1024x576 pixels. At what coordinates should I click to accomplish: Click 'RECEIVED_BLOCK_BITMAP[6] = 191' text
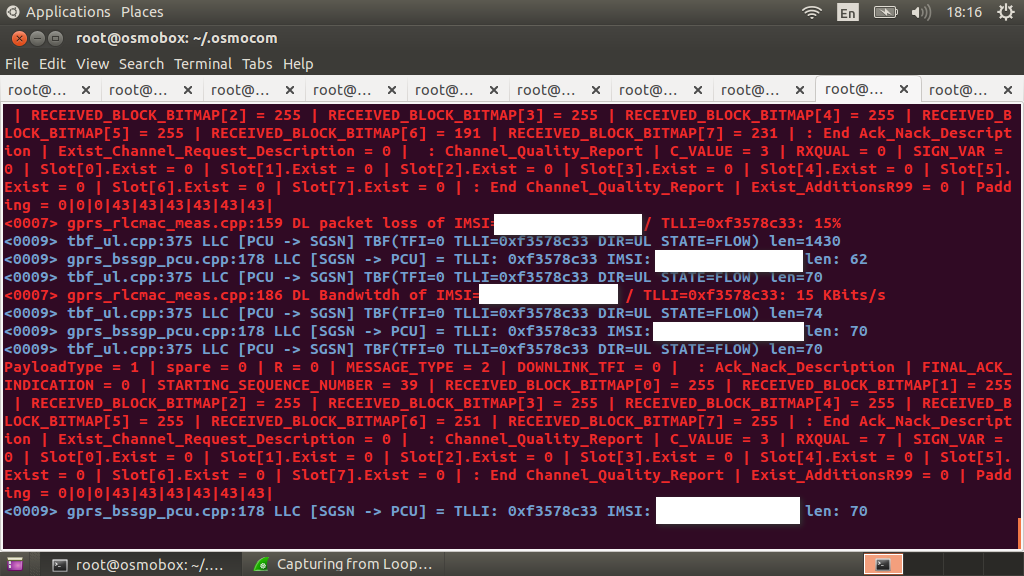(x=346, y=133)
